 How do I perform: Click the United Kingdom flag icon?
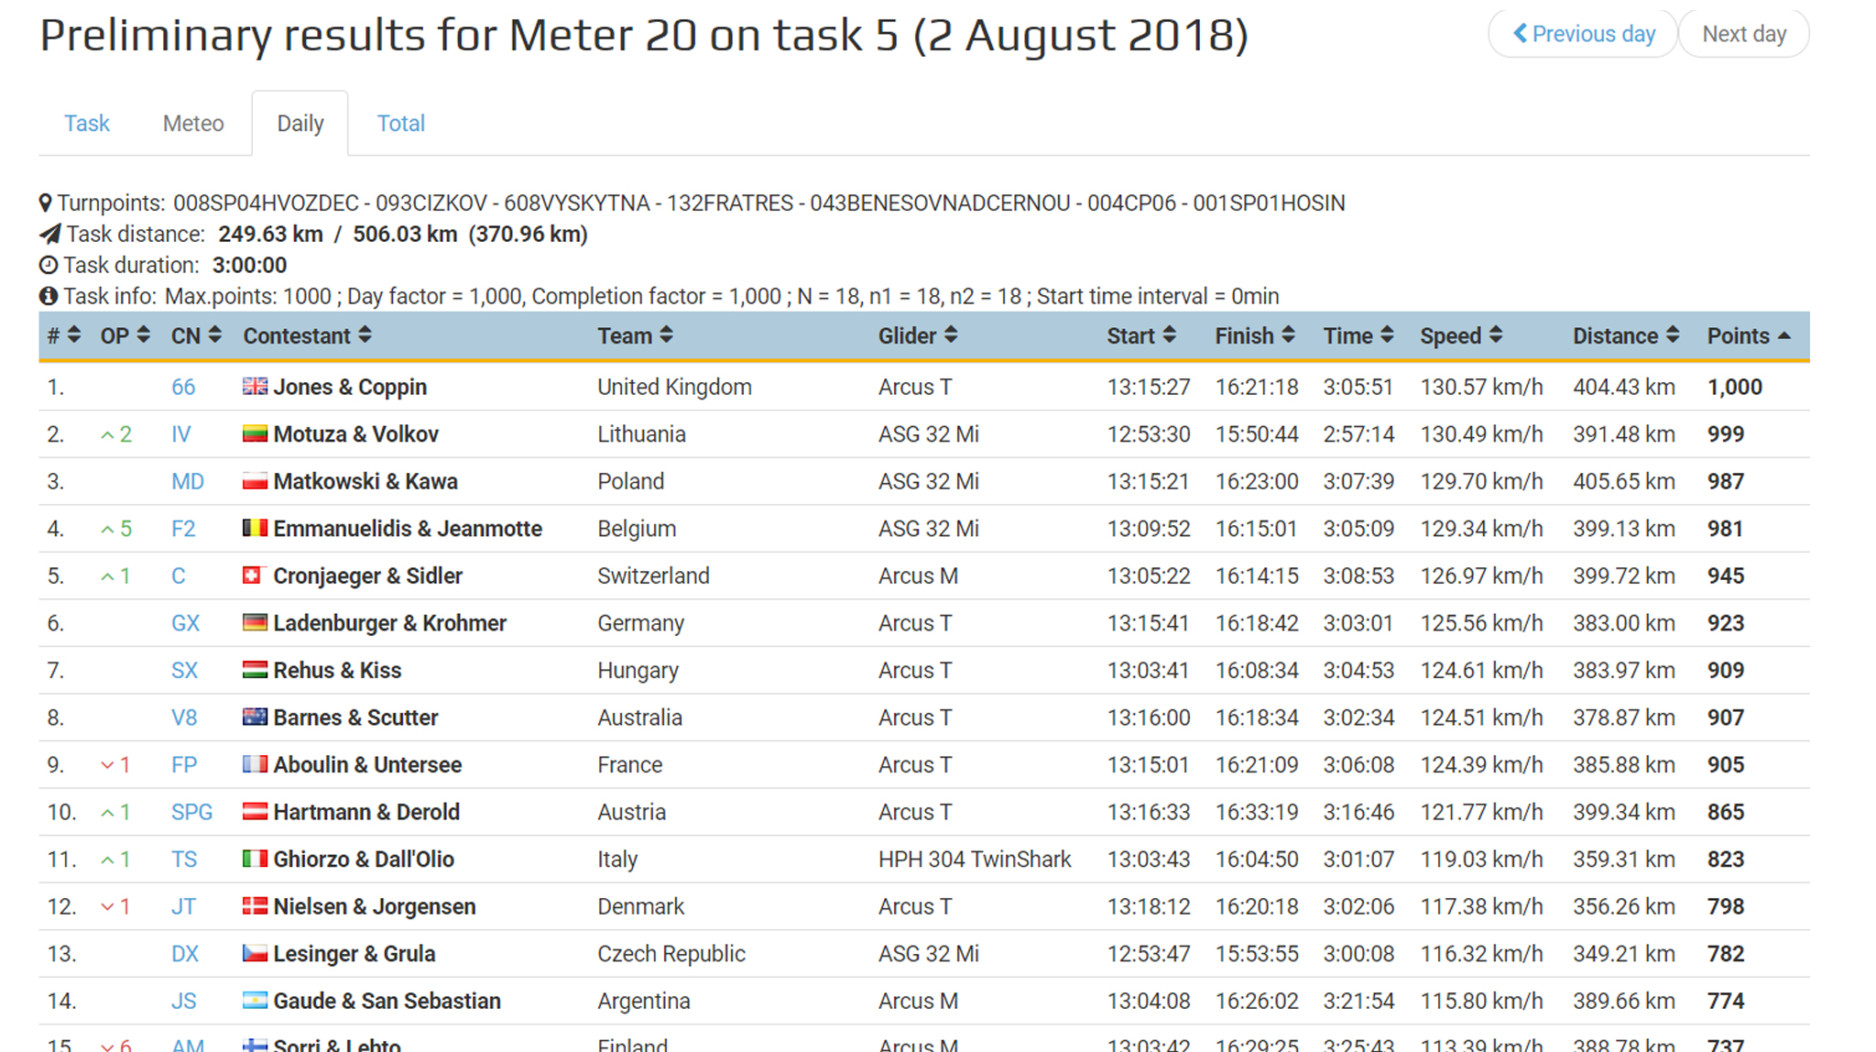pos(255,386)
